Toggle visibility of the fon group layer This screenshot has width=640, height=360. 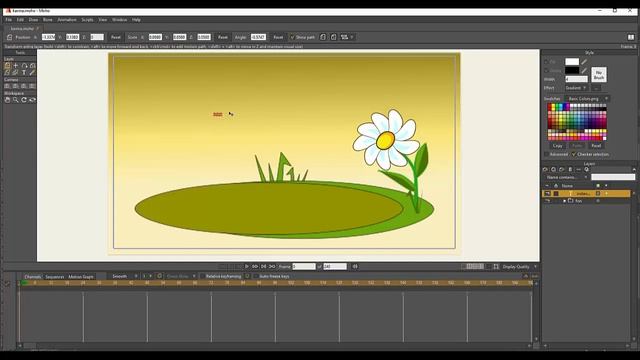tap(547, 201)
